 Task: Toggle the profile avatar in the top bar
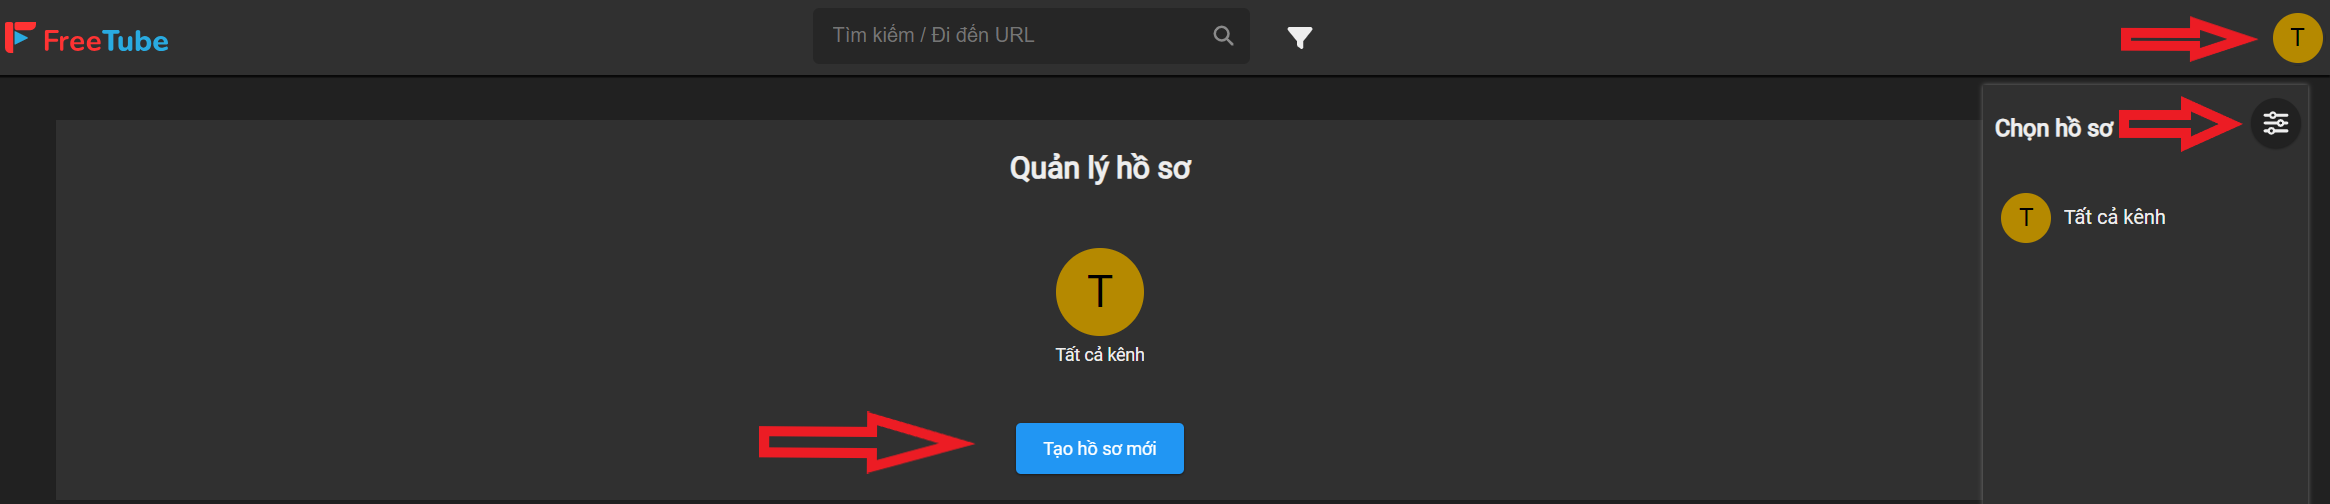pyautogui.click(x=2297, y=38)
